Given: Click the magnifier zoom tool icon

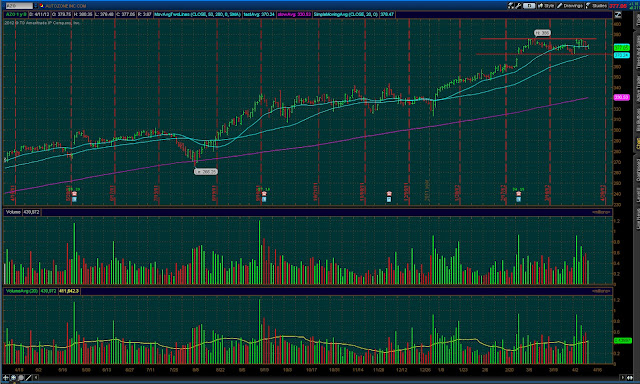Looking at the screenshot, I should click(x=21, y=378).
